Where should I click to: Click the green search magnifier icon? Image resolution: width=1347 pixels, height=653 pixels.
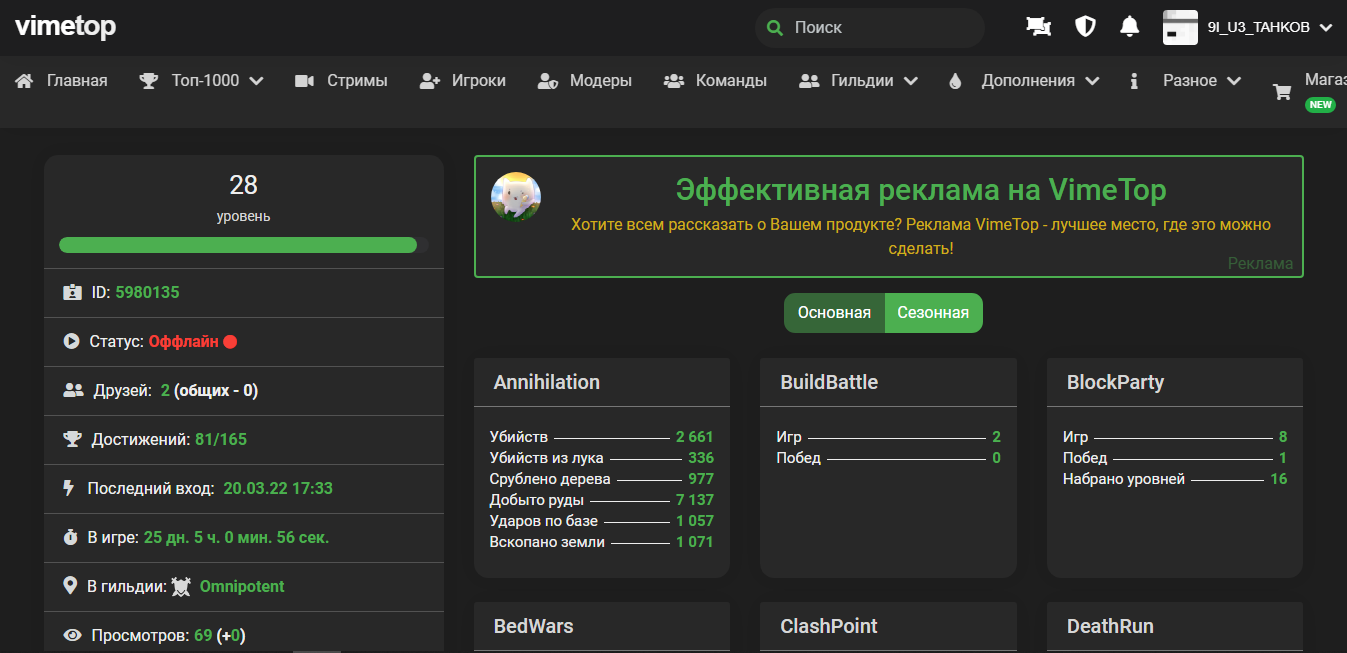pyautogui.click(x=774, y=28)
